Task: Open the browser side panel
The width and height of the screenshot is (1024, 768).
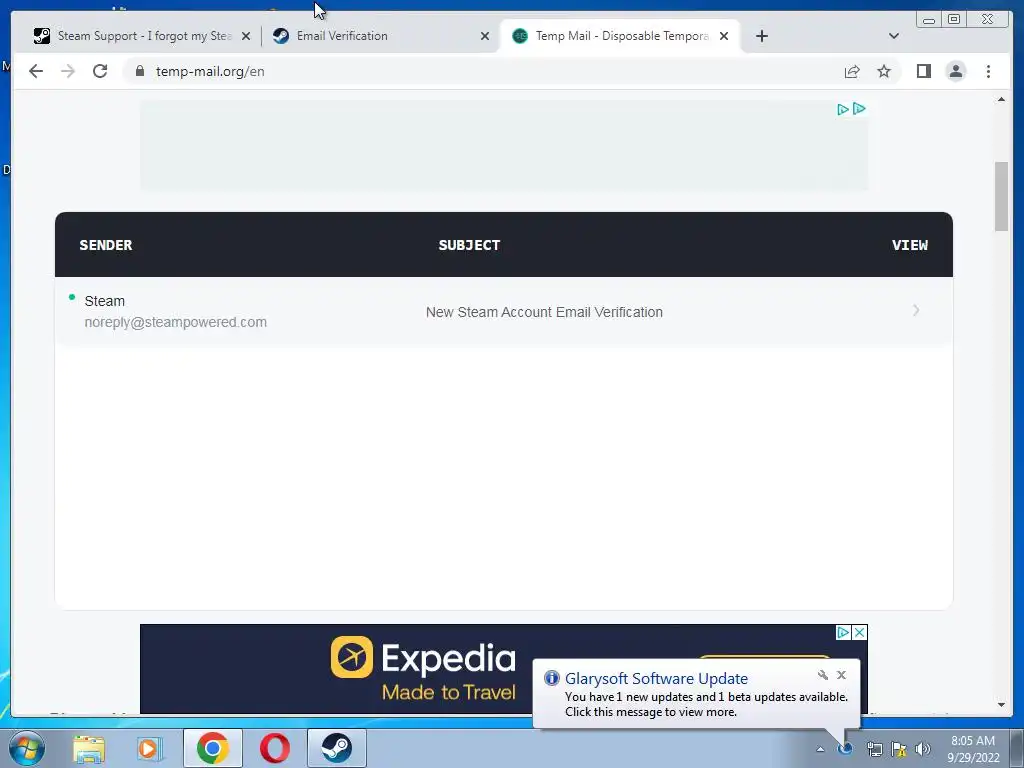Action: (x=923, y=71)
